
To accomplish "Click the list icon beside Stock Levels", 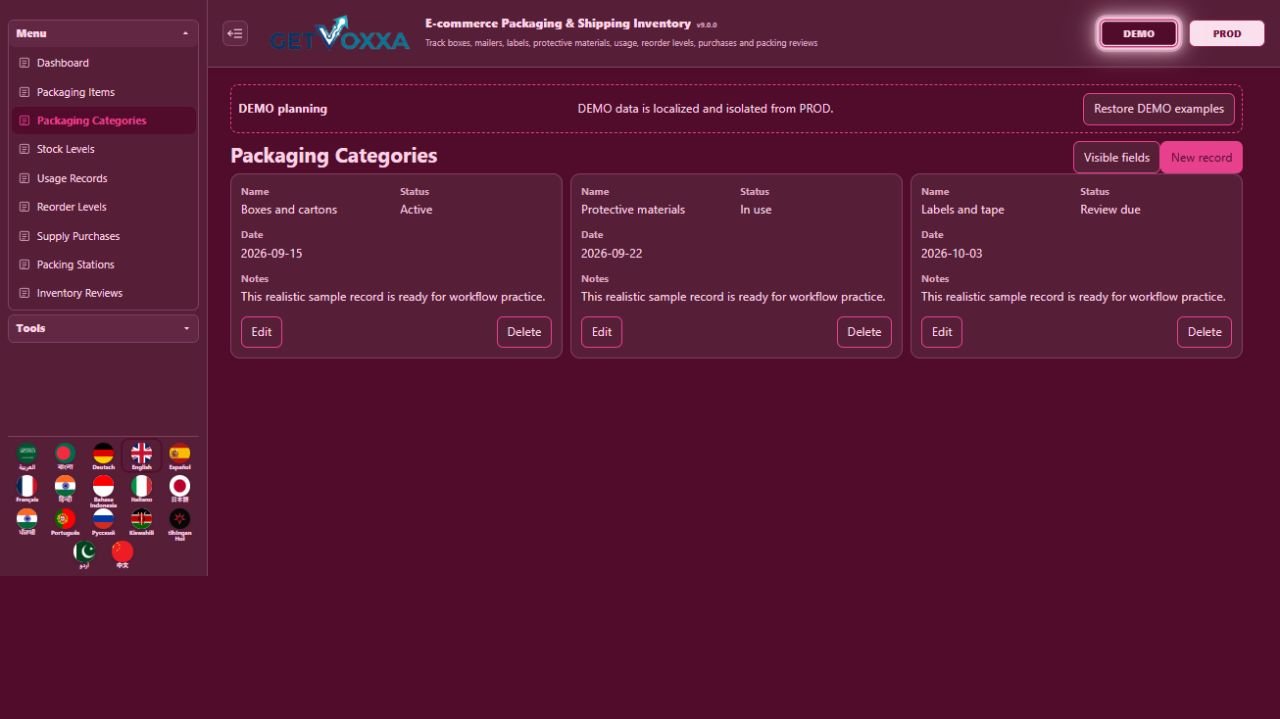I will [x=24, y=149].
